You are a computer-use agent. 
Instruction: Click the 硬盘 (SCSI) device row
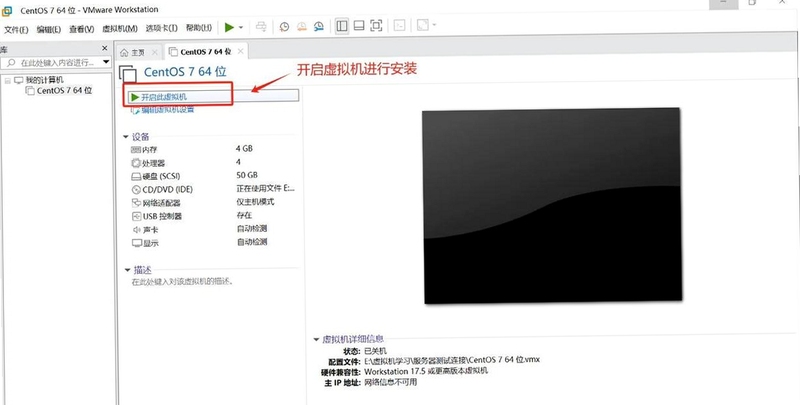tap(214, 176)
